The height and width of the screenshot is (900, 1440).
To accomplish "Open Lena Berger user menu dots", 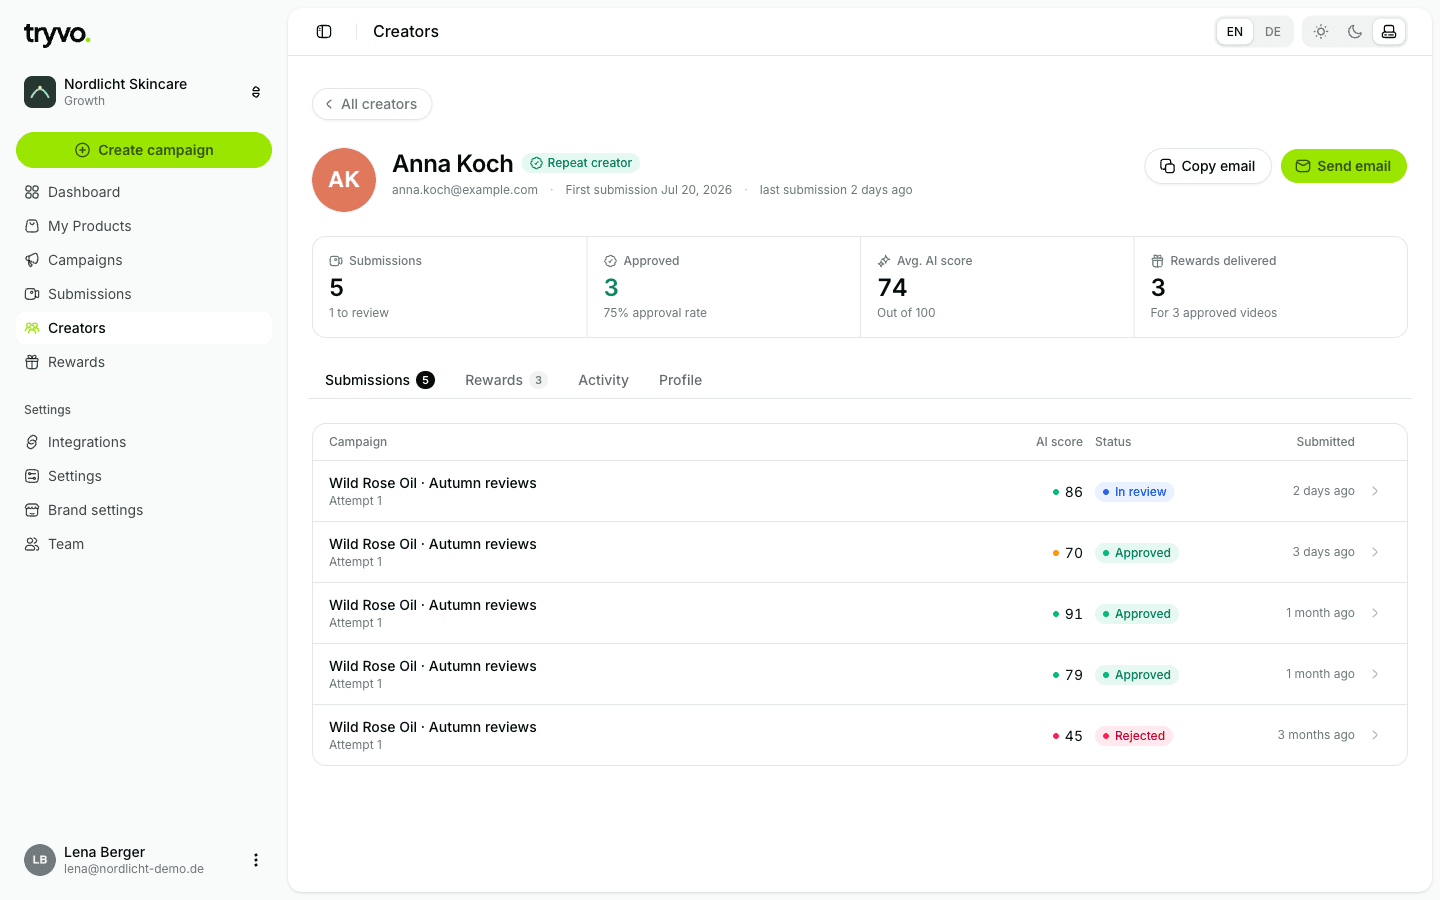I will click(x=256, y=860).
